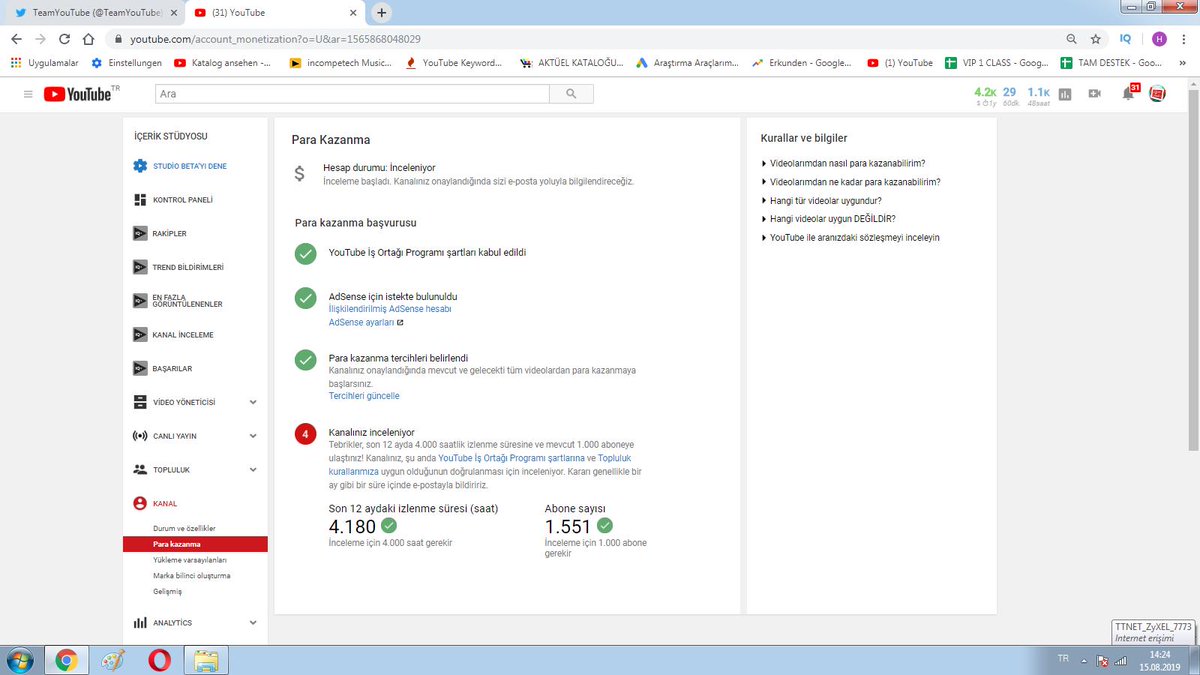Click the Chrome zoom magnifier icon
1200x675 pixels.
1071,39
